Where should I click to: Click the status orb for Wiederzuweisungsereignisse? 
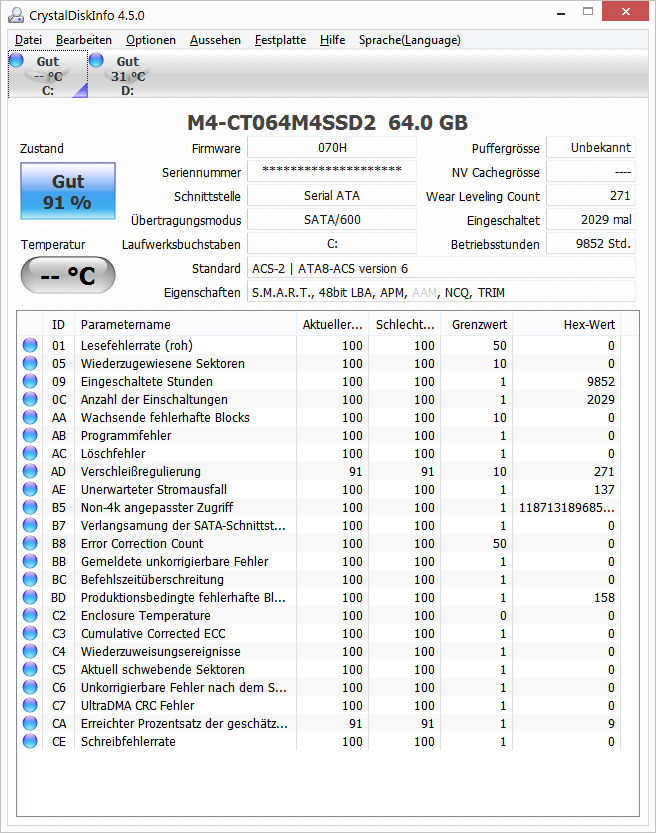click(30, 651)
